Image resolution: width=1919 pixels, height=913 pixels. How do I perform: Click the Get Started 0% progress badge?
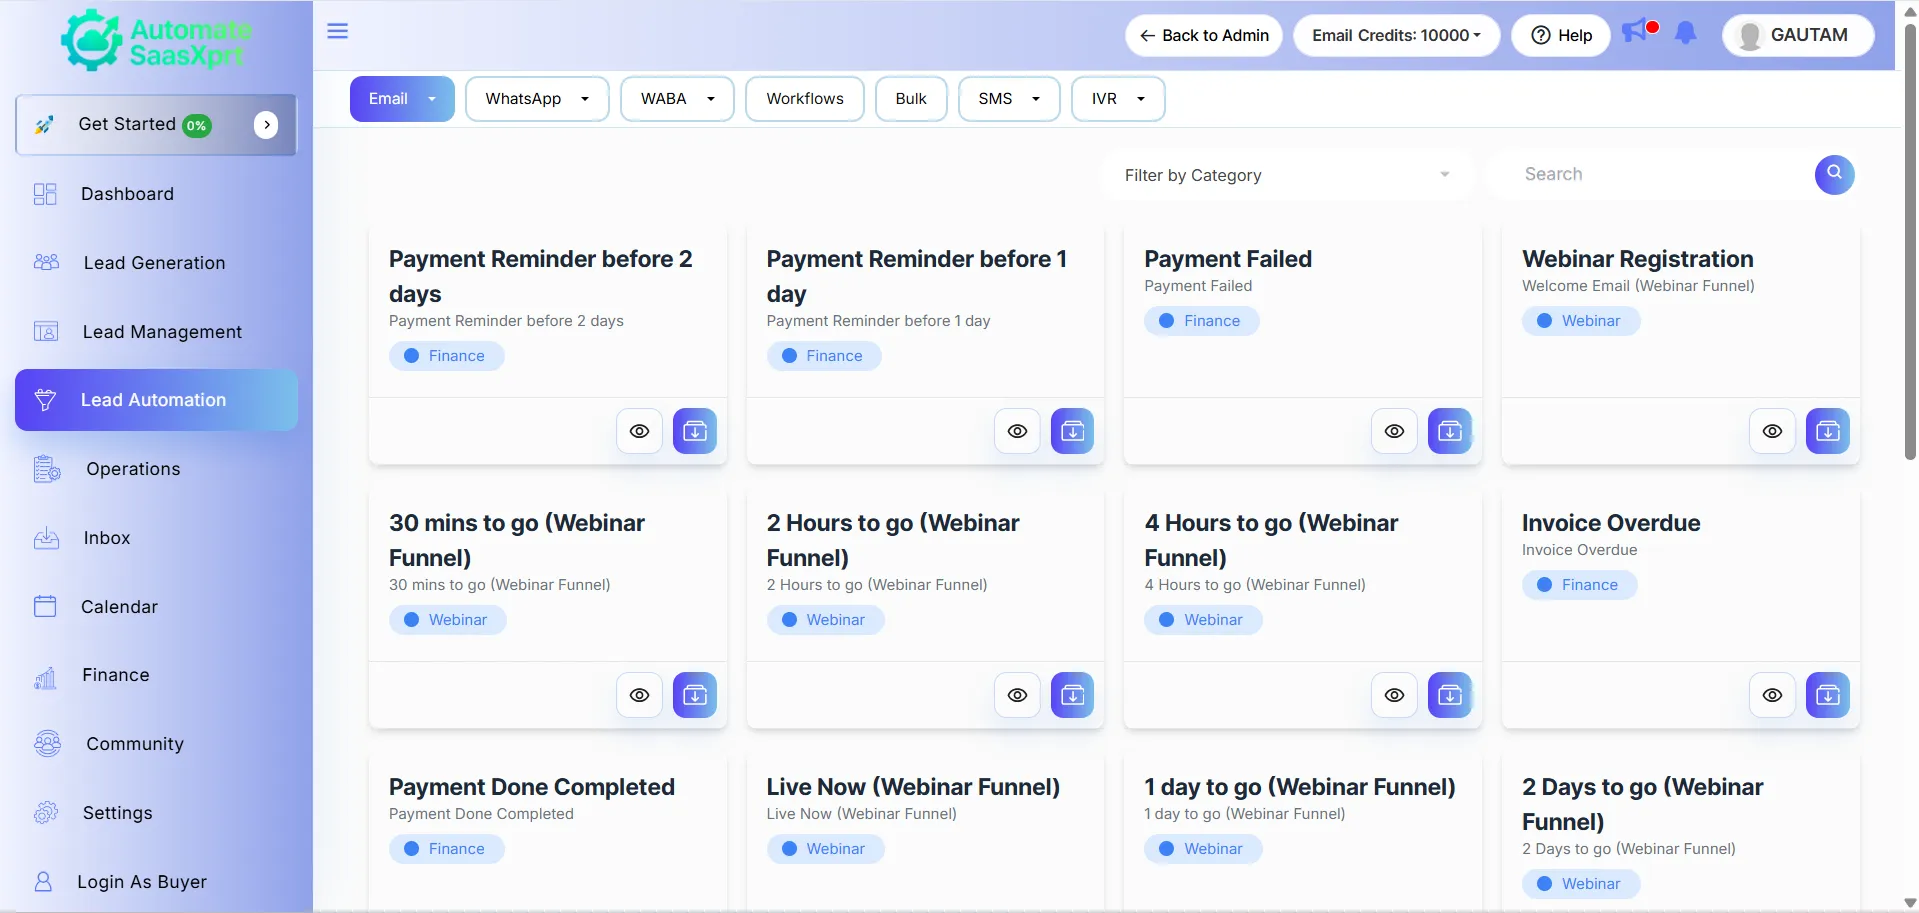coord(197,126)
